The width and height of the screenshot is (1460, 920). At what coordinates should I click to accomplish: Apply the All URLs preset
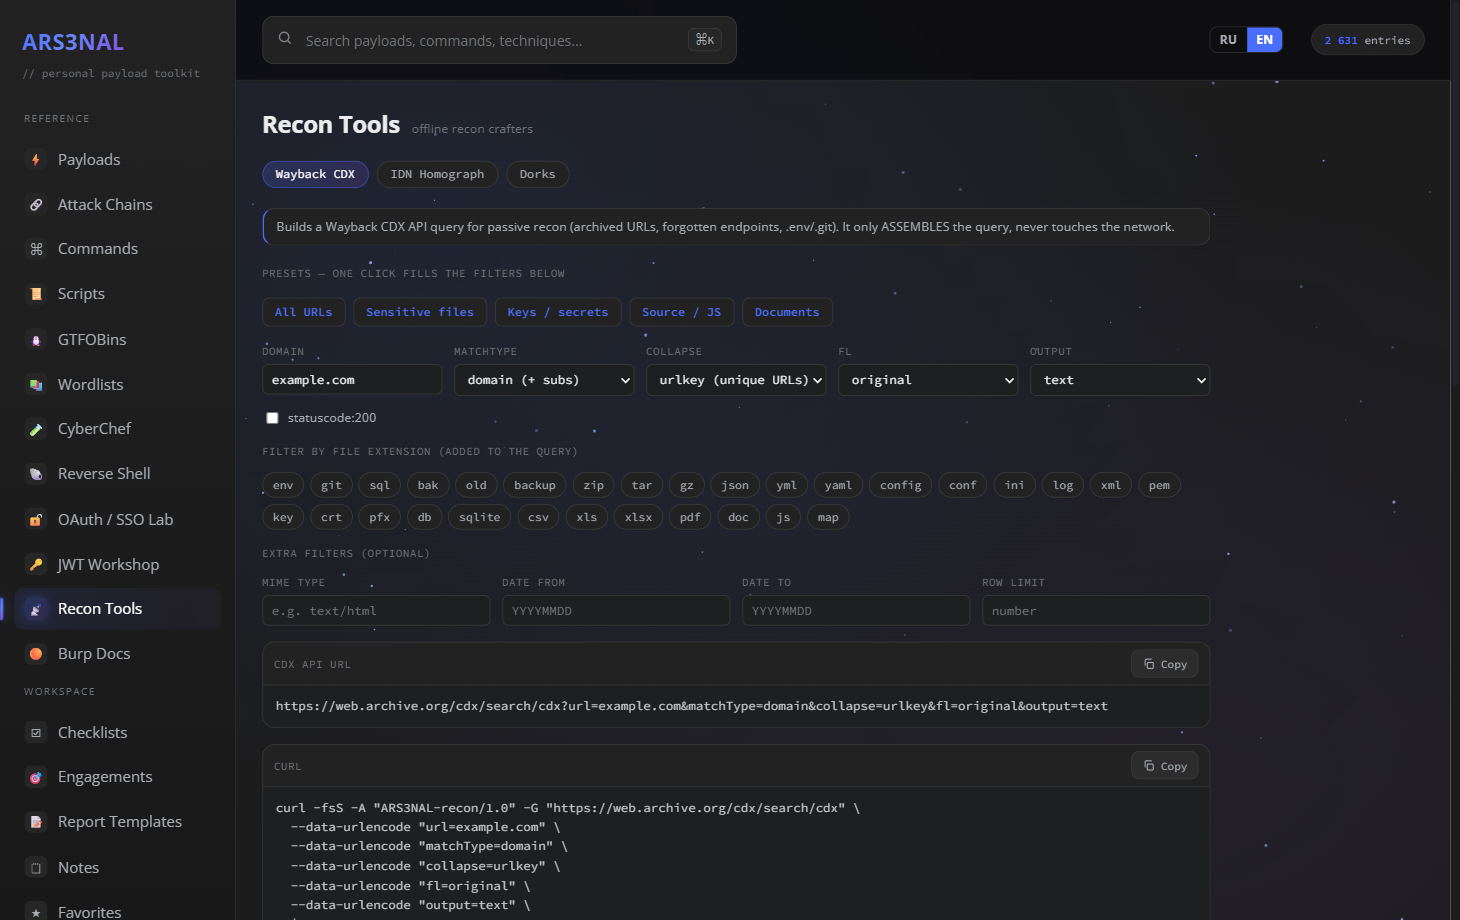304,312
